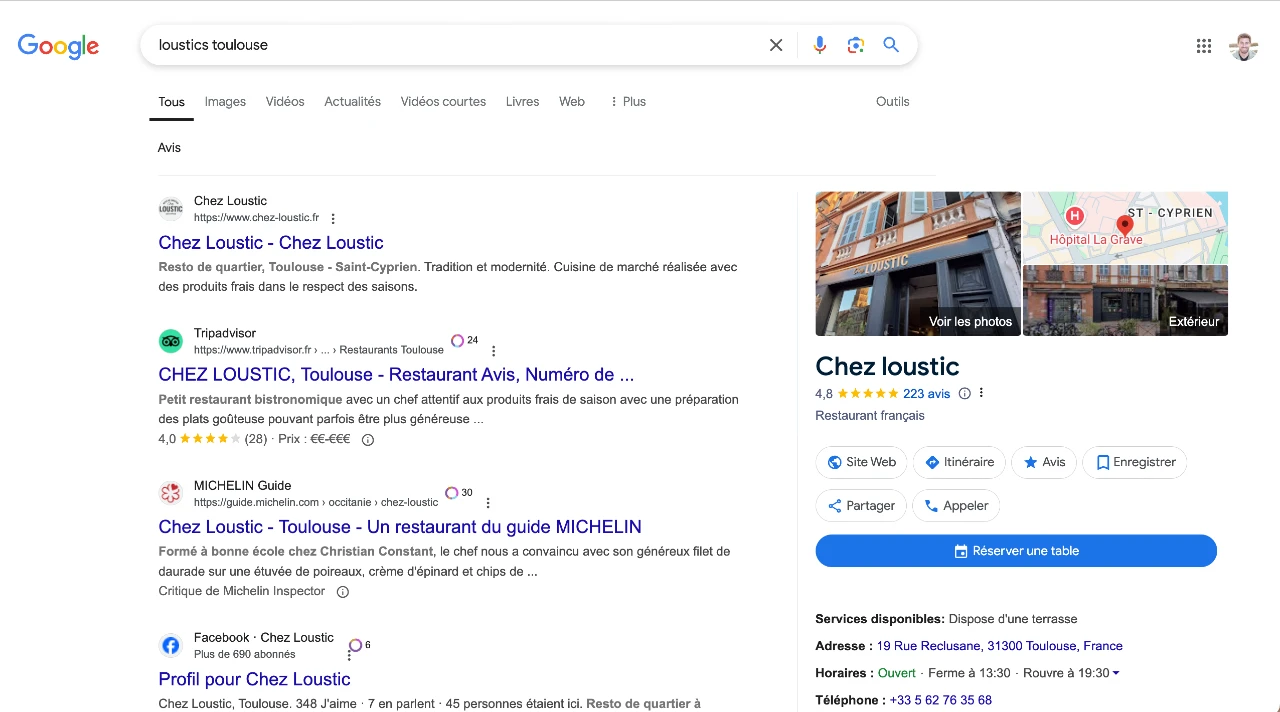
Task: Open the MICHELIN Guide result options menu
Action: click(488, 503)
